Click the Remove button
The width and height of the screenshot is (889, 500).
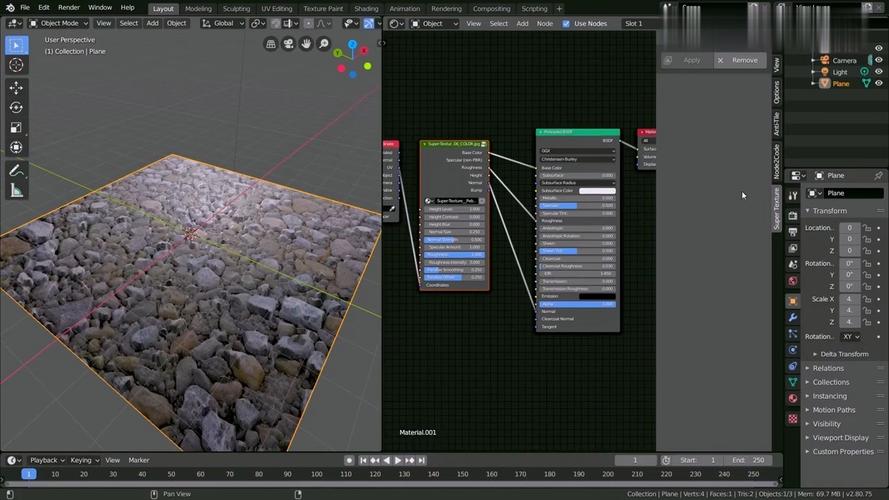coord(740,60)
